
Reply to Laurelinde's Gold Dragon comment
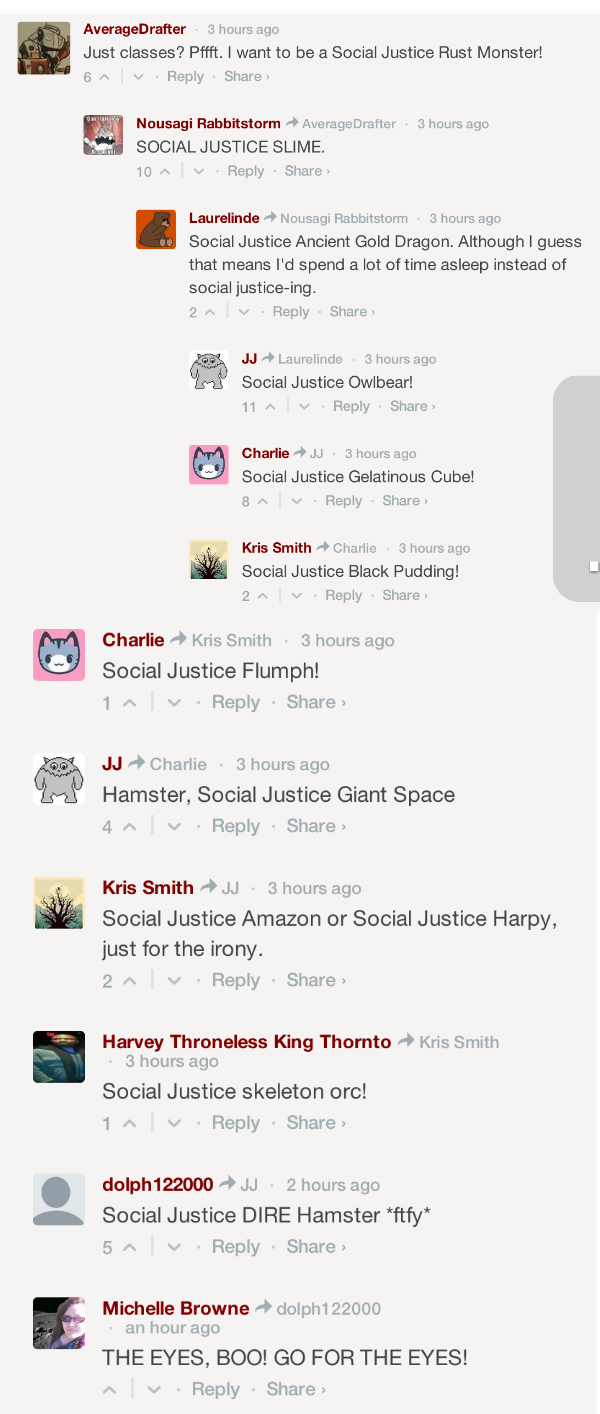tap(291, 312)
